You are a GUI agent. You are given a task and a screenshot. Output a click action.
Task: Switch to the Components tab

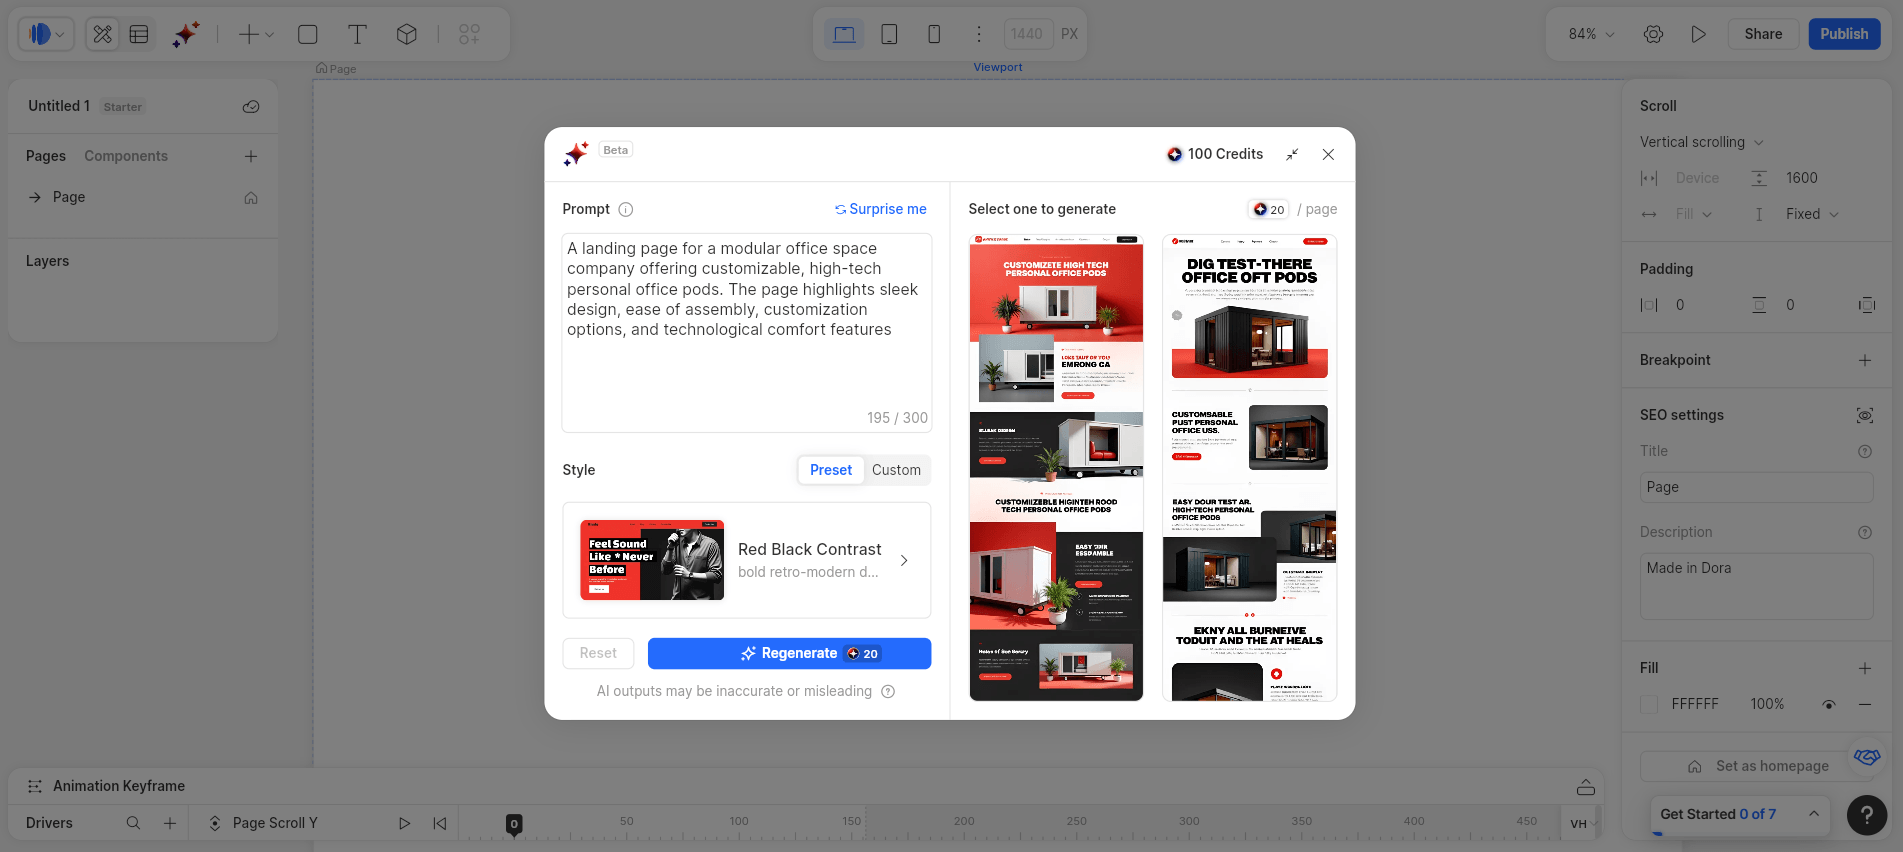click(126, 156)
